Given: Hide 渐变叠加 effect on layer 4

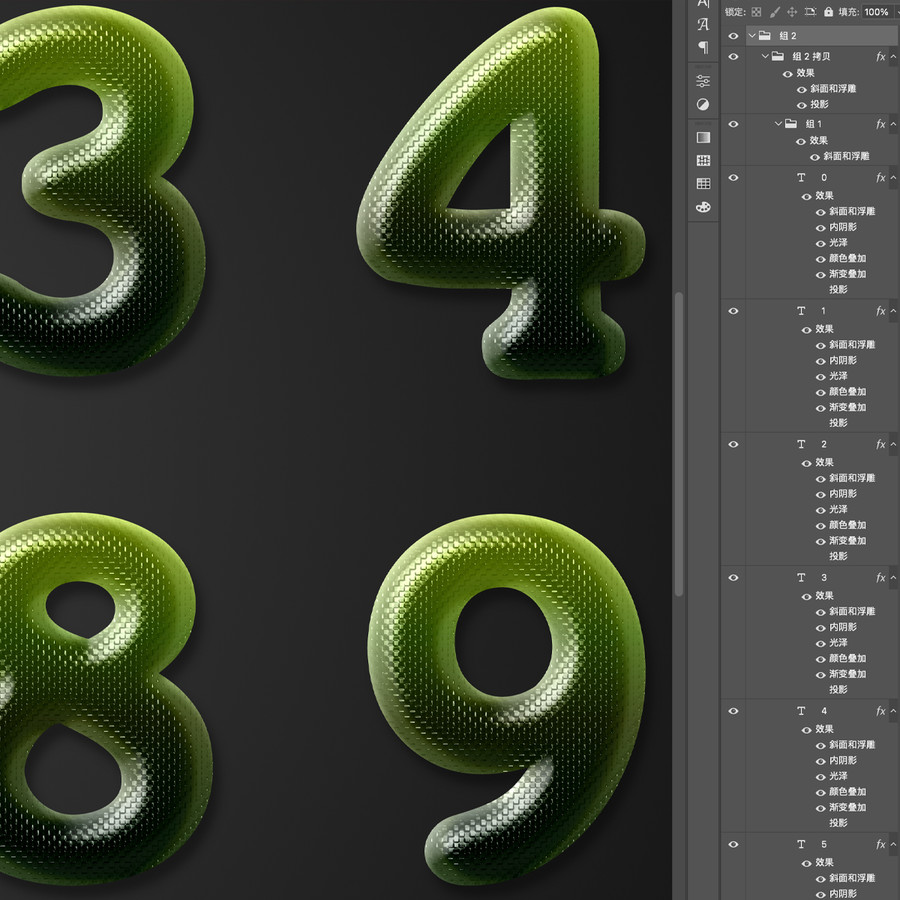Looking at the screenshot, I should pyautogui.click(x=821, y=808).
